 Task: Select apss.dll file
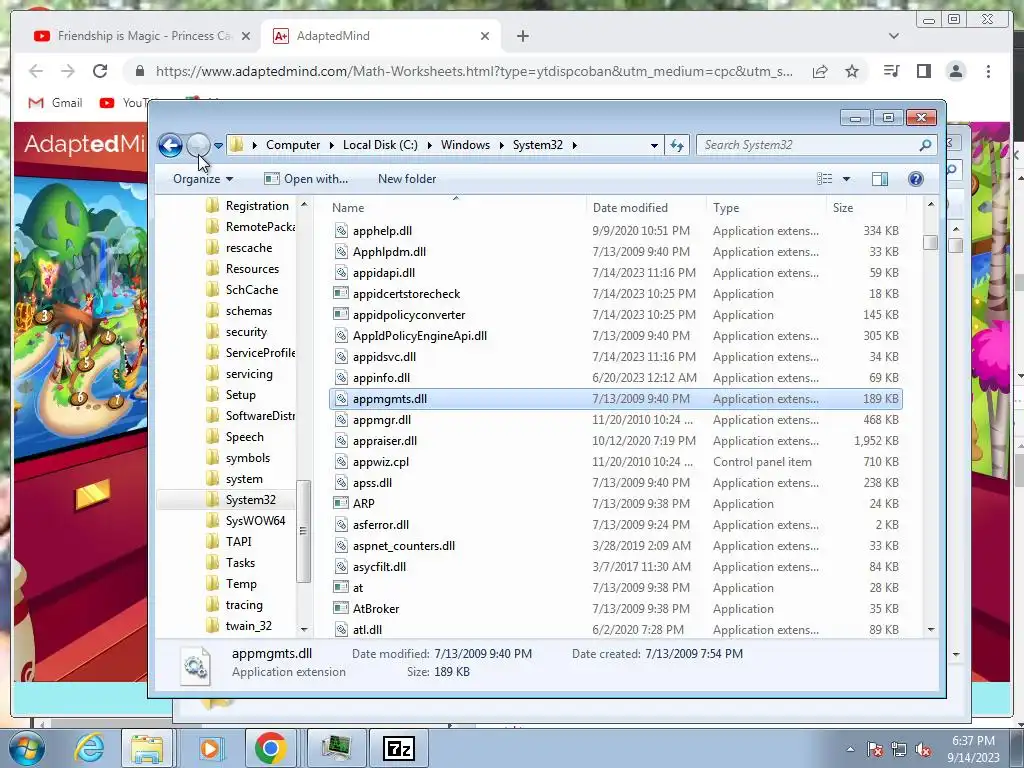(373, 483)
